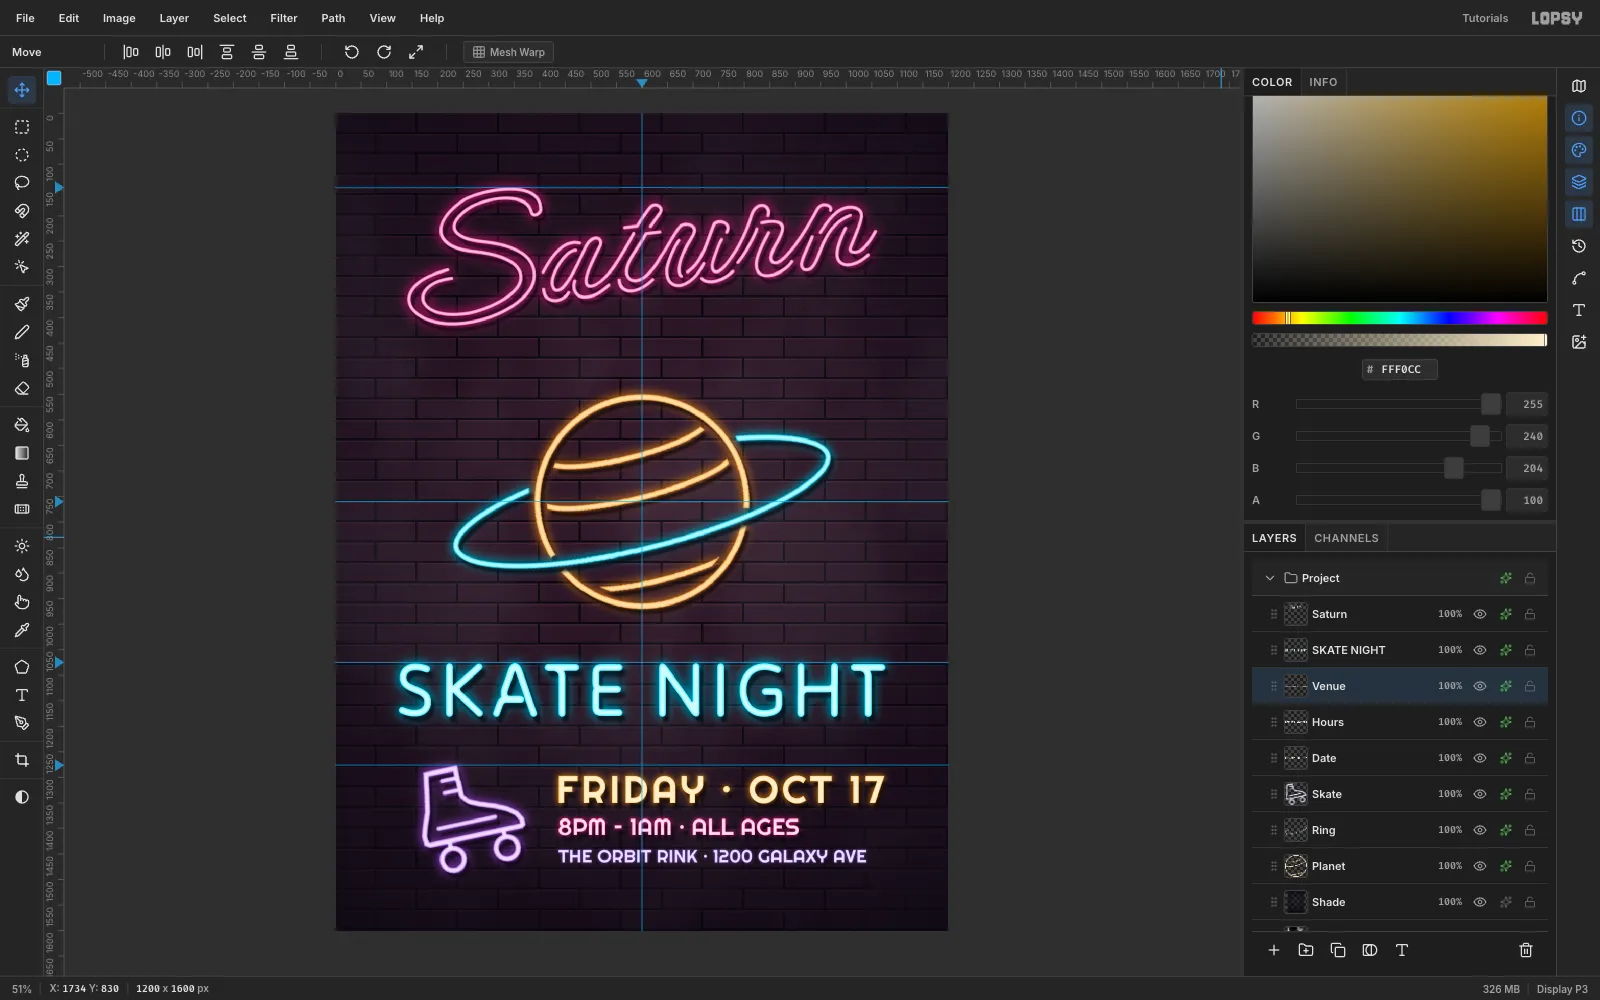Viewport: 1600px width, 1000px height.
Task: Click the foreground color swatch above toolbox
Action: tap(54, 78)
